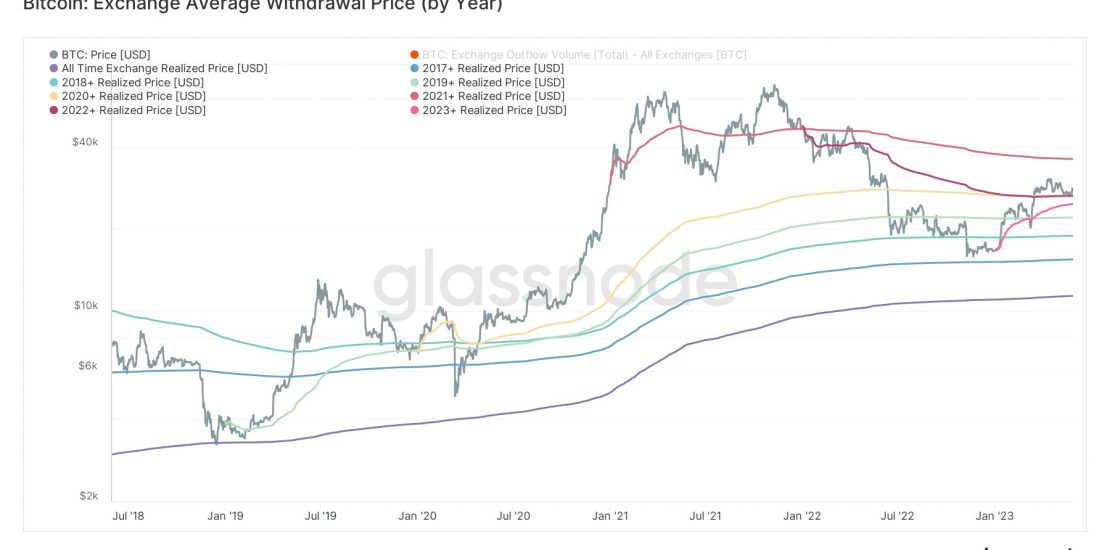Click the yellow 2020+ Realized Price dot
The width and height of the screenshot is (1110, 550).
point(53,96)
